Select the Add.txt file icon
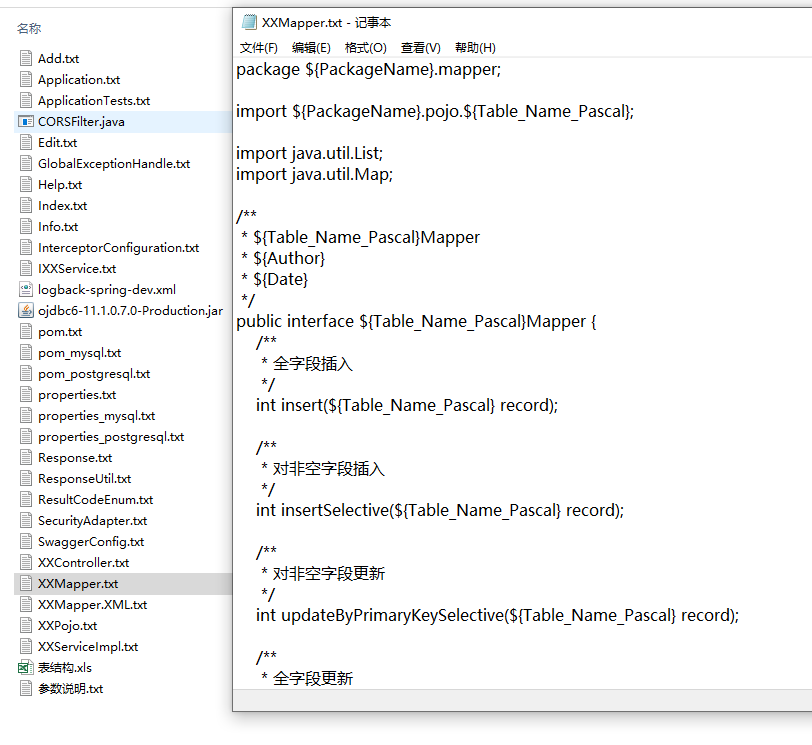The image size is (812, 745). [x=26, y=58]
